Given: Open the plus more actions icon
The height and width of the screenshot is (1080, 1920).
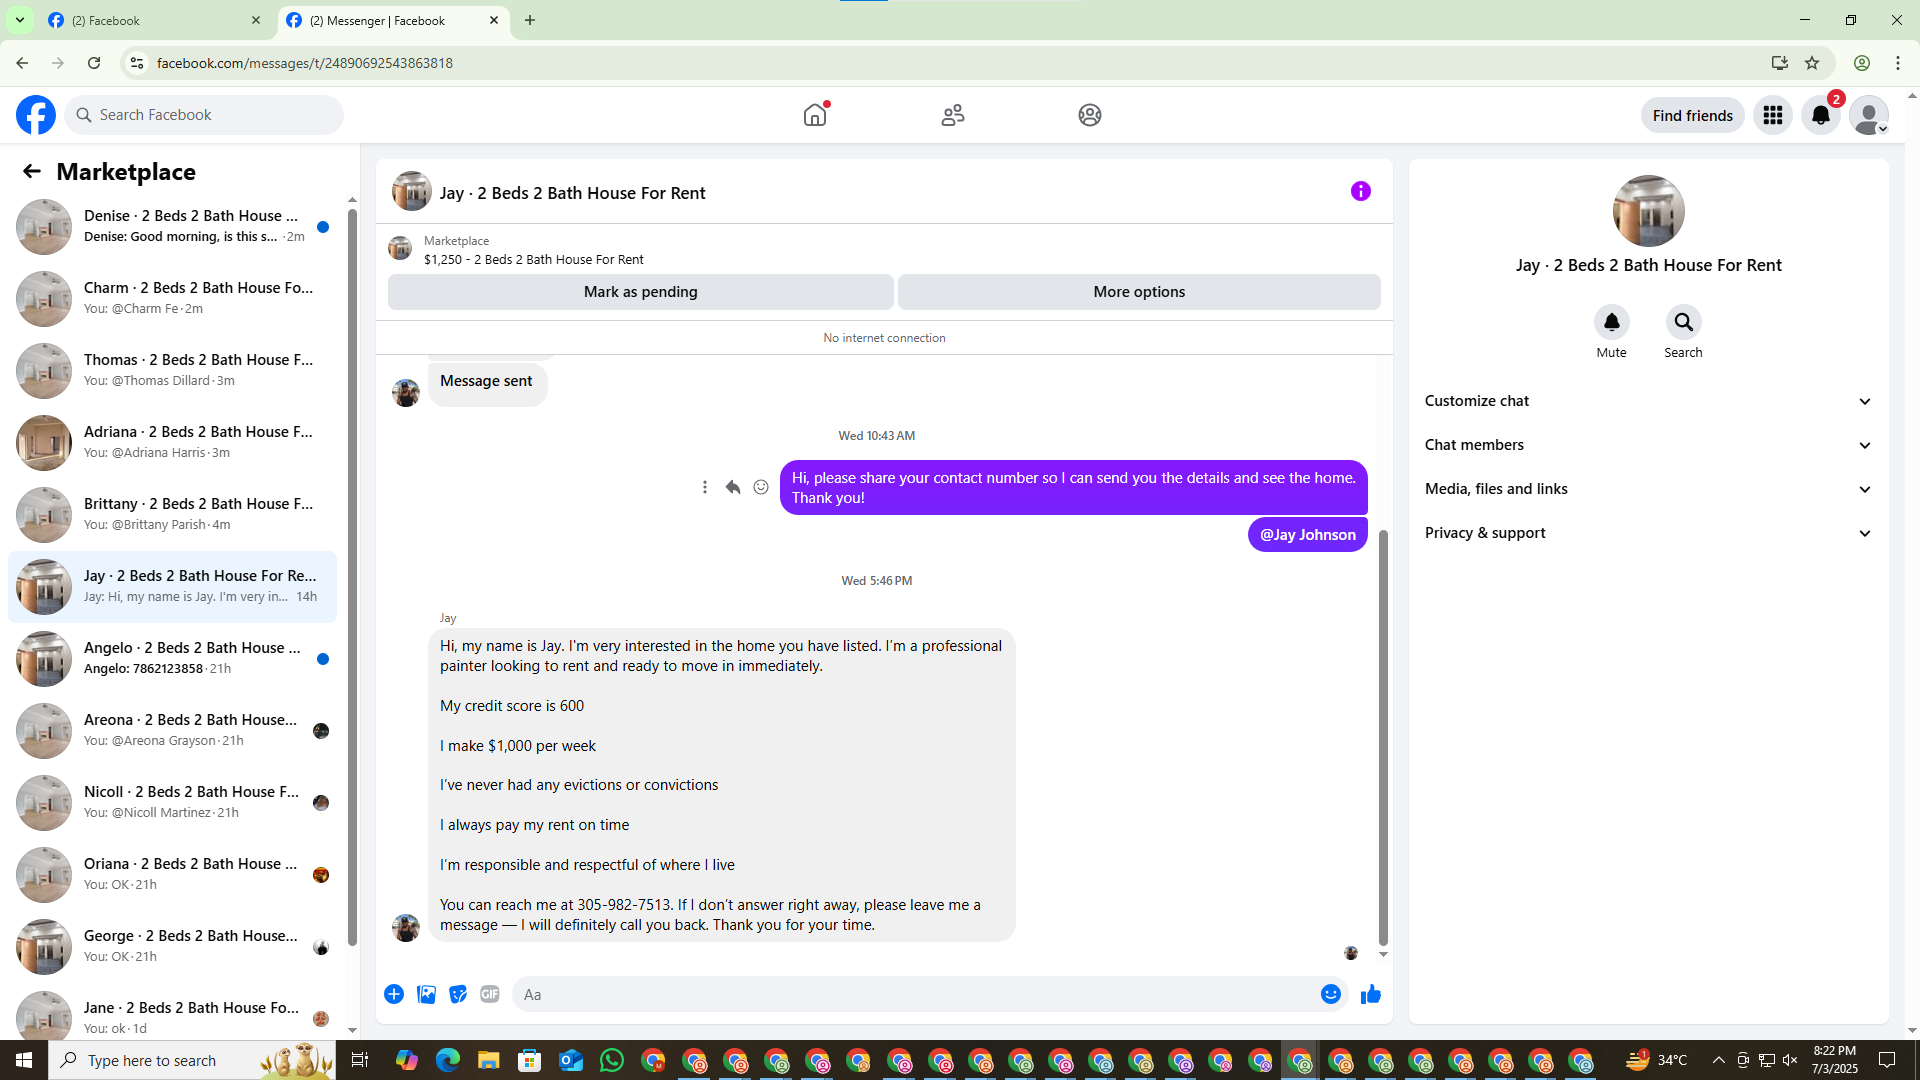Looking at the screenshot, I should click(x=394, y=994).
